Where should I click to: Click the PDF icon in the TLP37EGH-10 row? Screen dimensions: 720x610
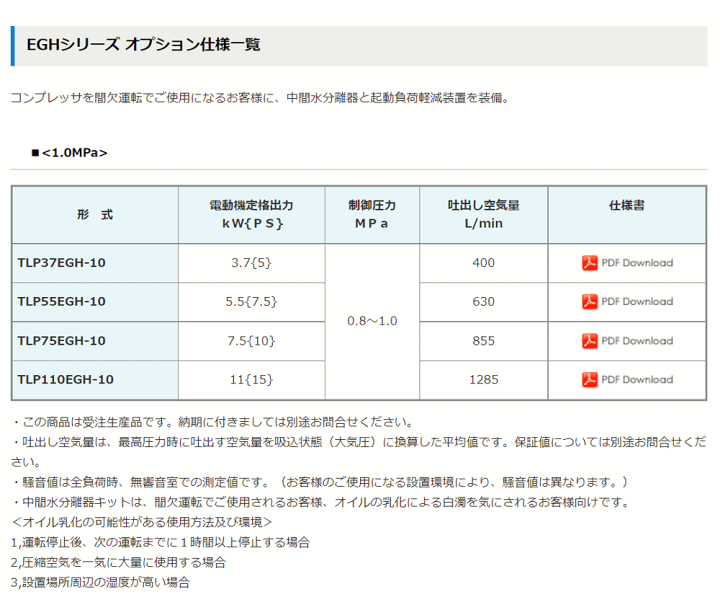coord(590,263)
